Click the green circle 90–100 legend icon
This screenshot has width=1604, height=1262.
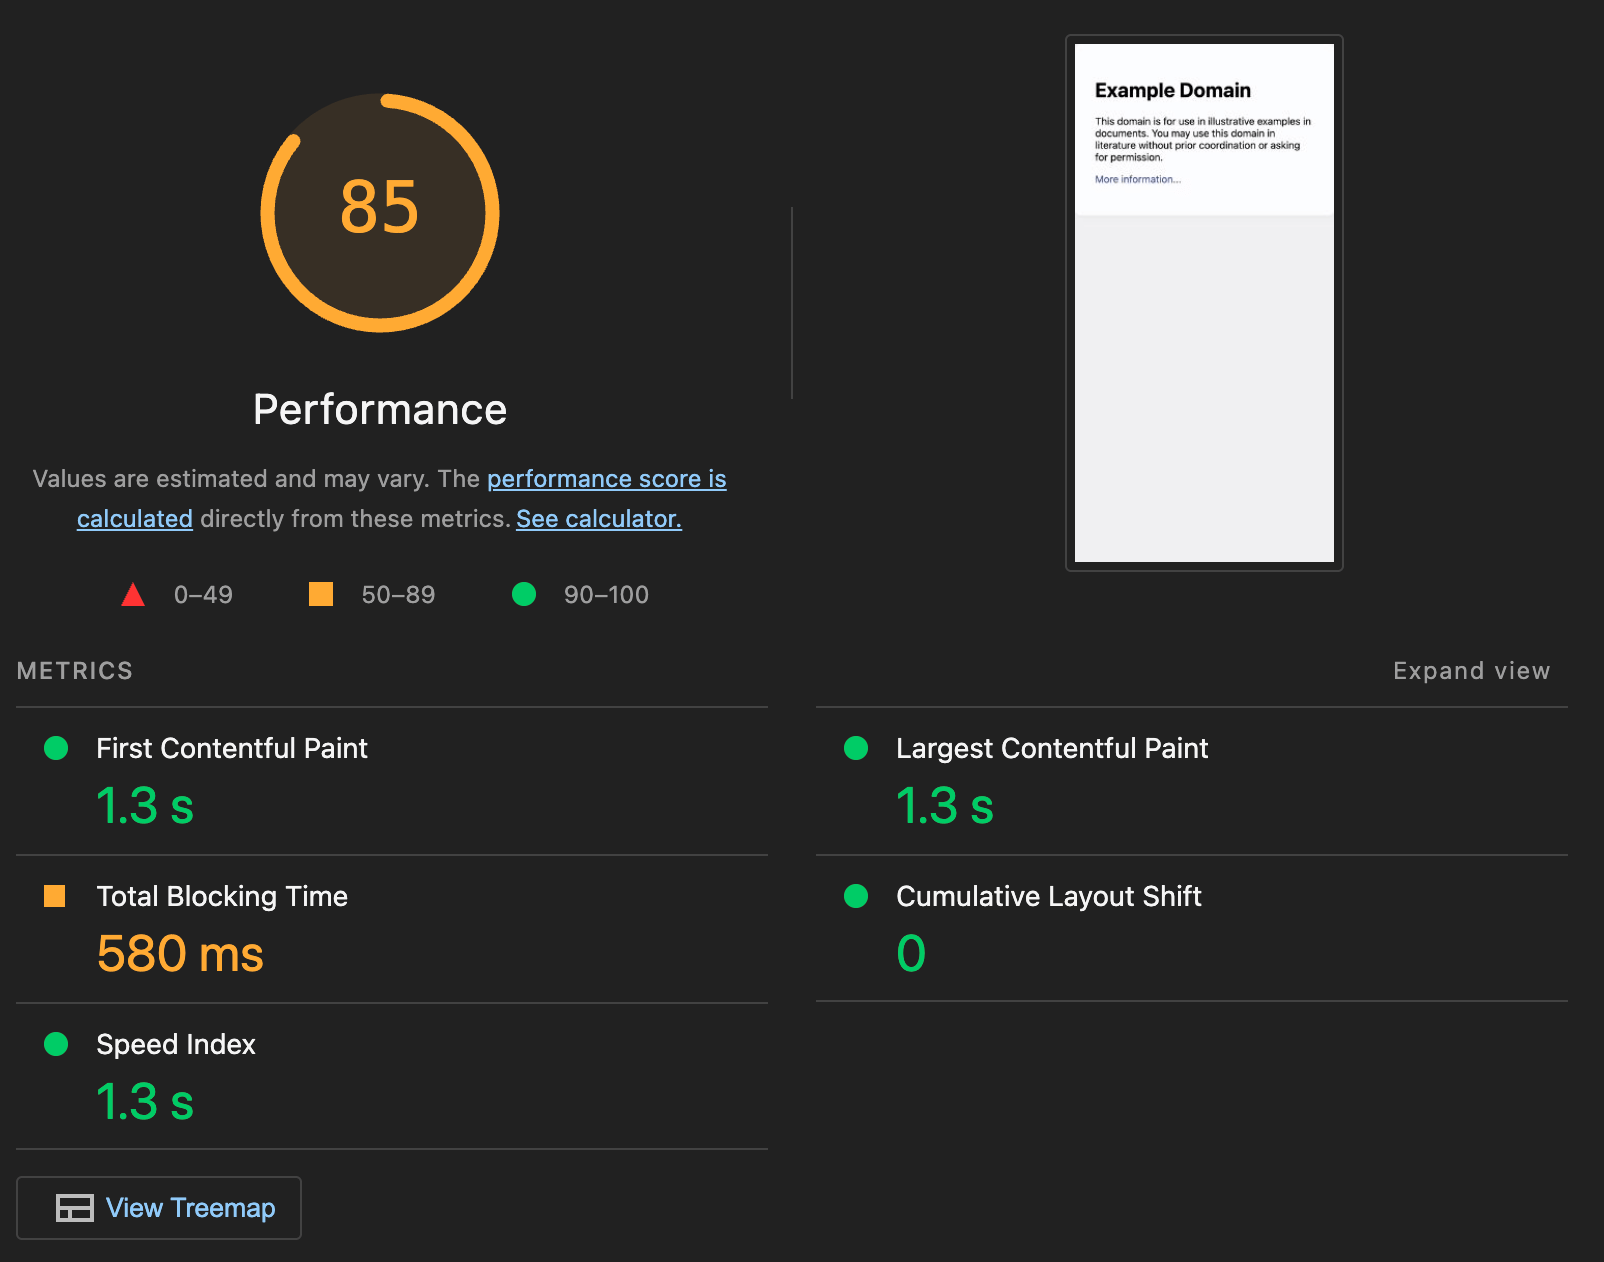[524, 595]
